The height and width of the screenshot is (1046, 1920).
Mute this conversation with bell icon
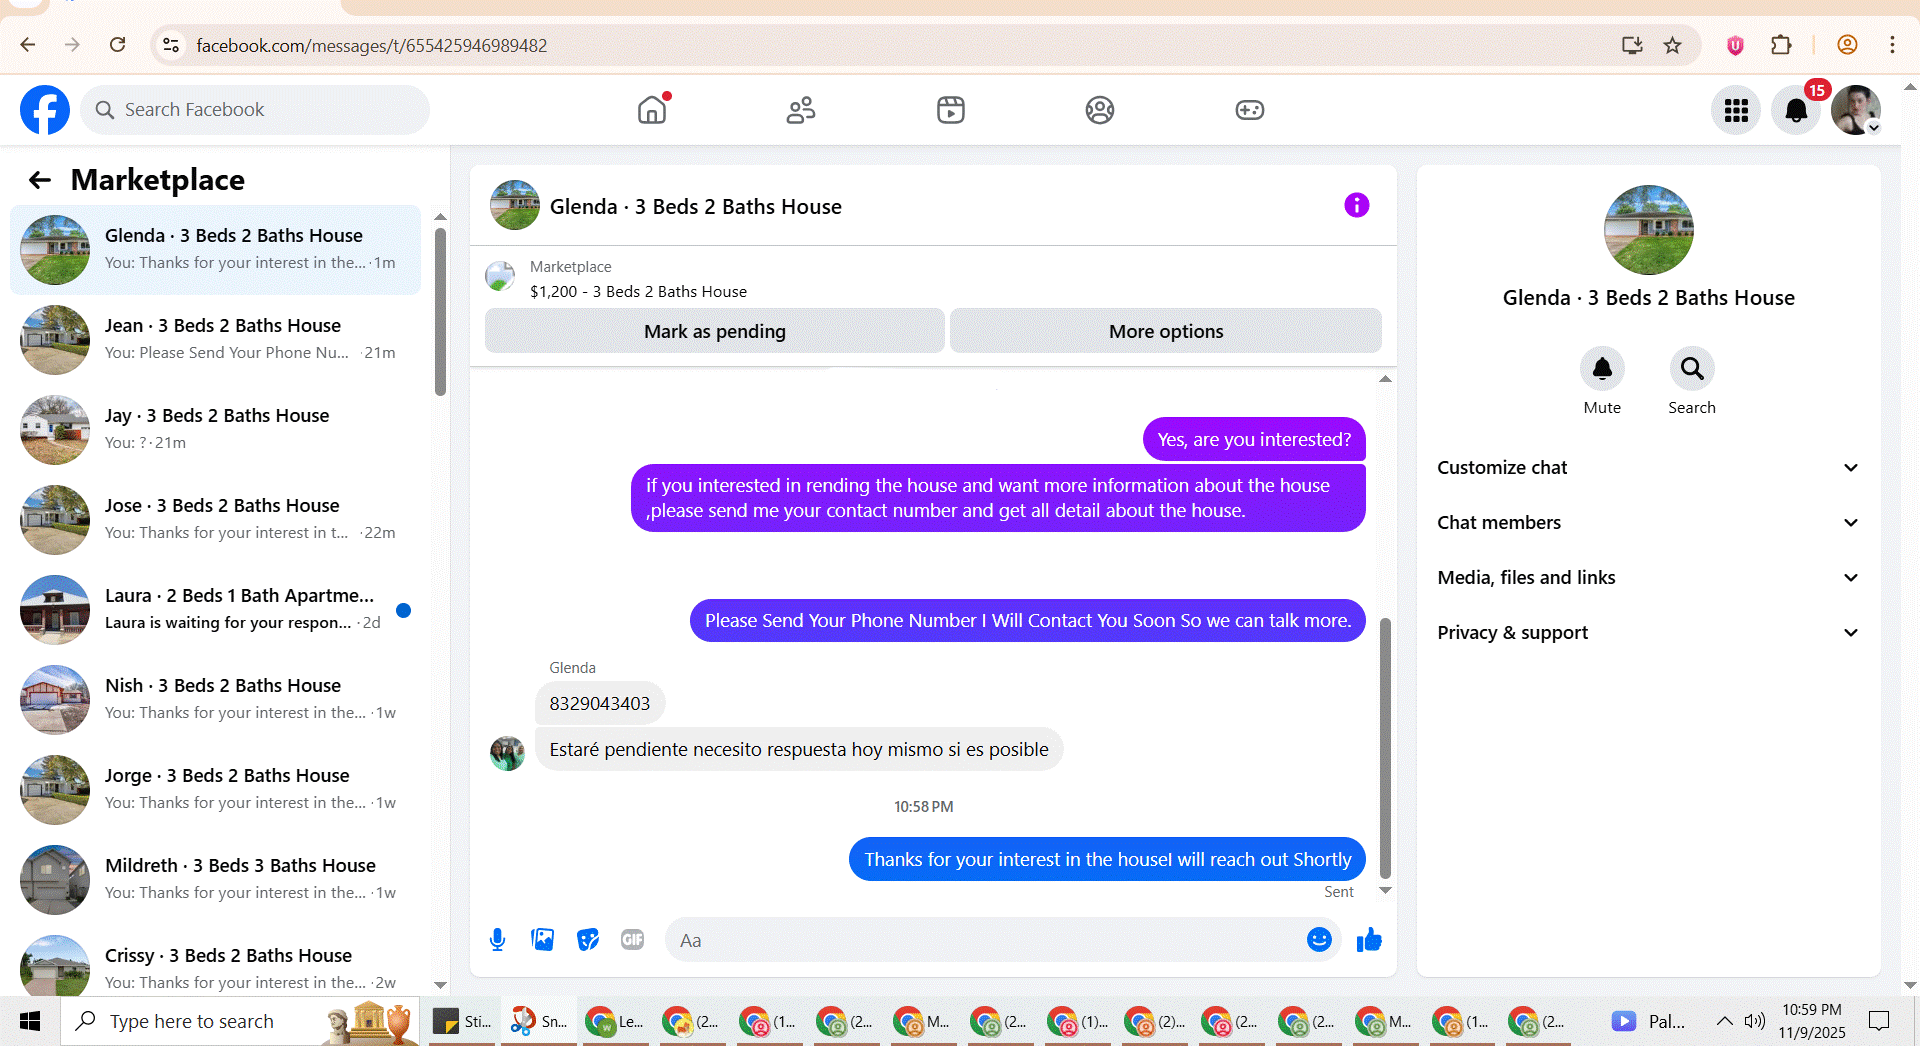1602,369
